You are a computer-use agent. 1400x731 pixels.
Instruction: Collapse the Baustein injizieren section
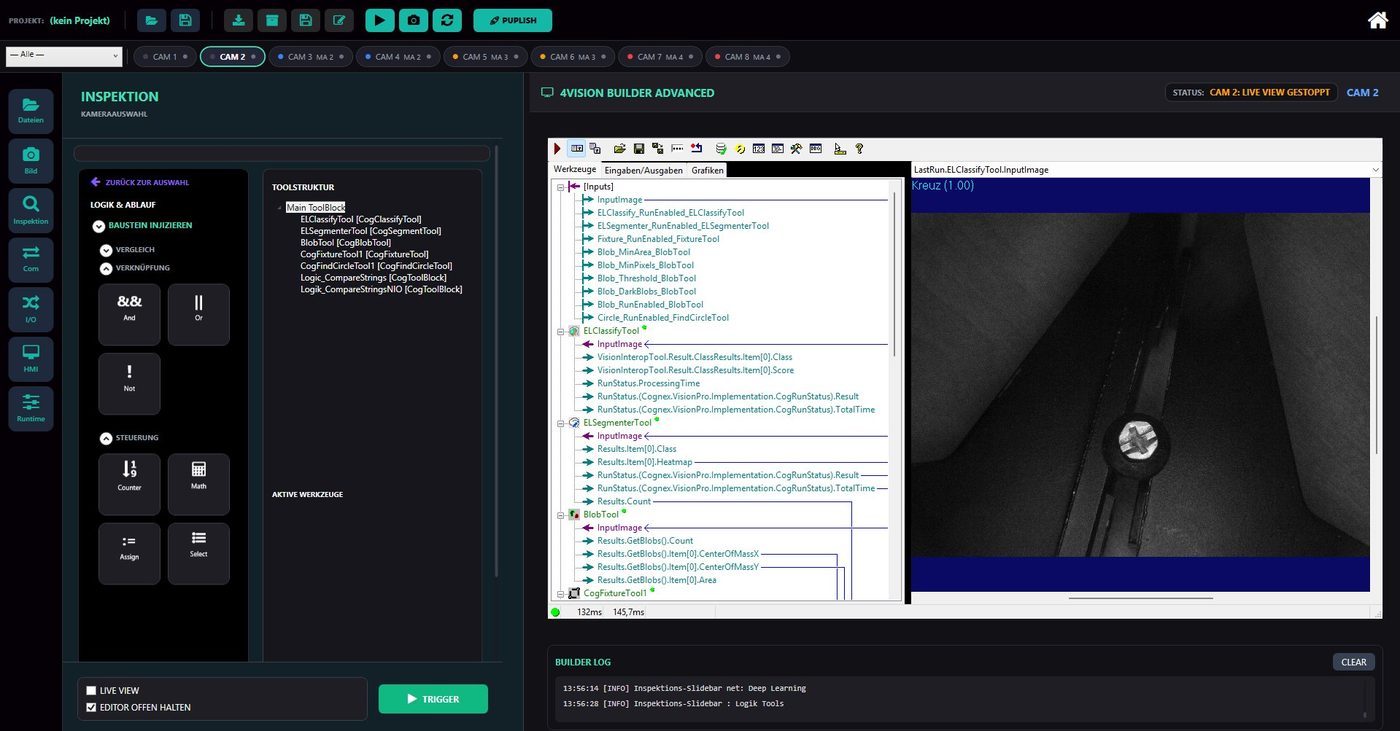pyautogui.click(x=99, y=226)
